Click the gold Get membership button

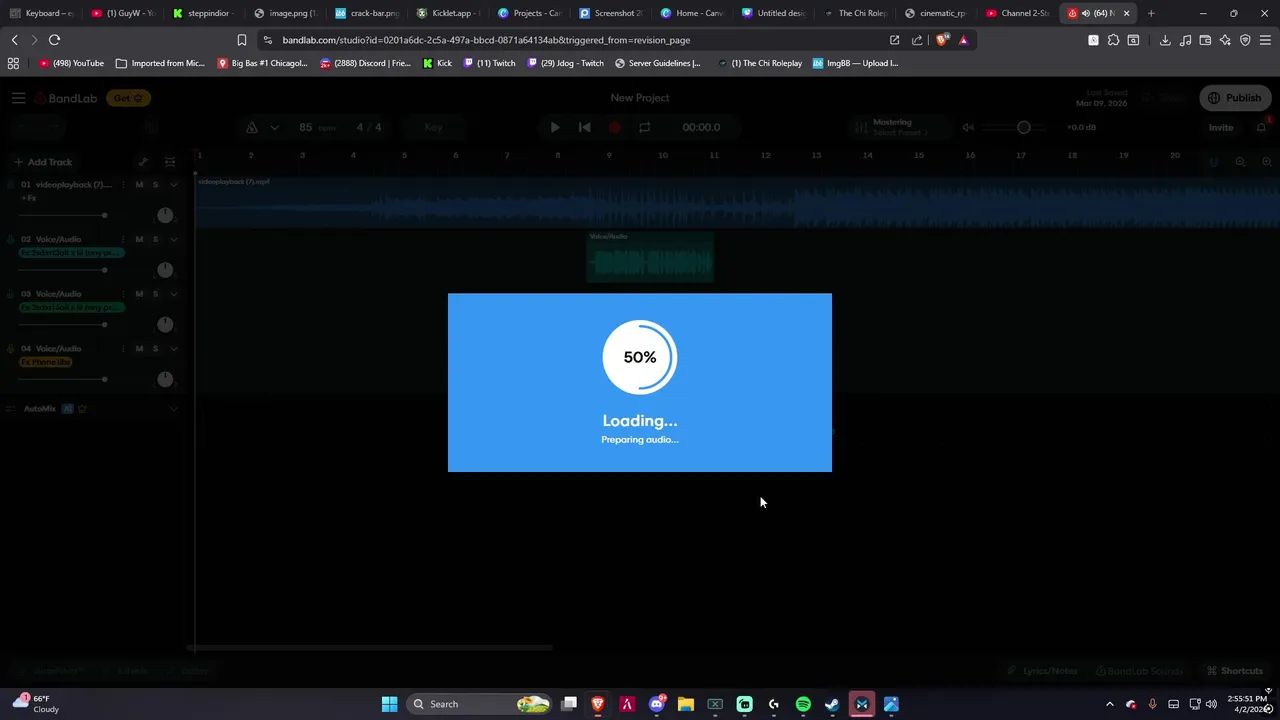tap(130, 98)
